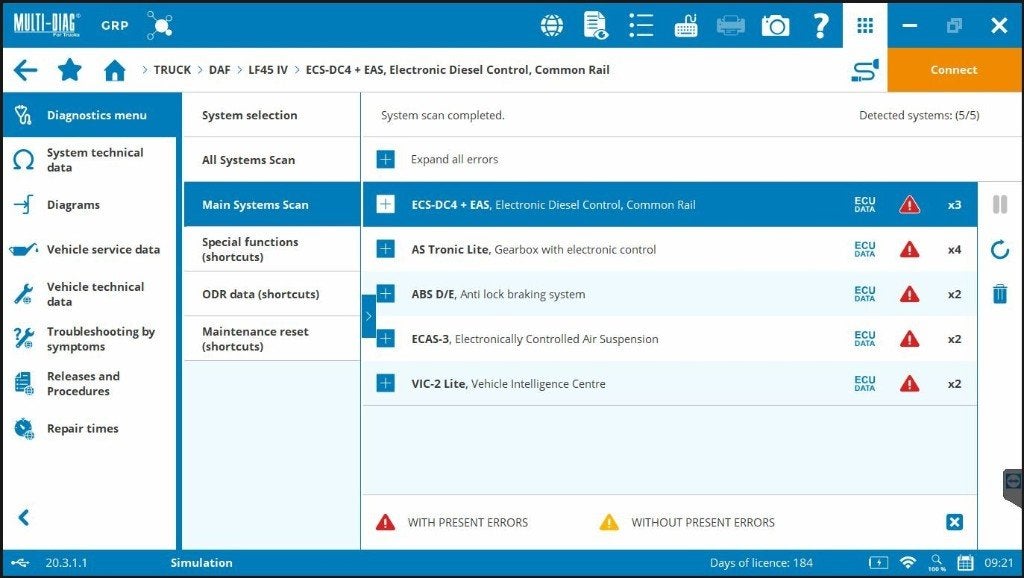Close the error legend bar

click(x=954, y=522)
